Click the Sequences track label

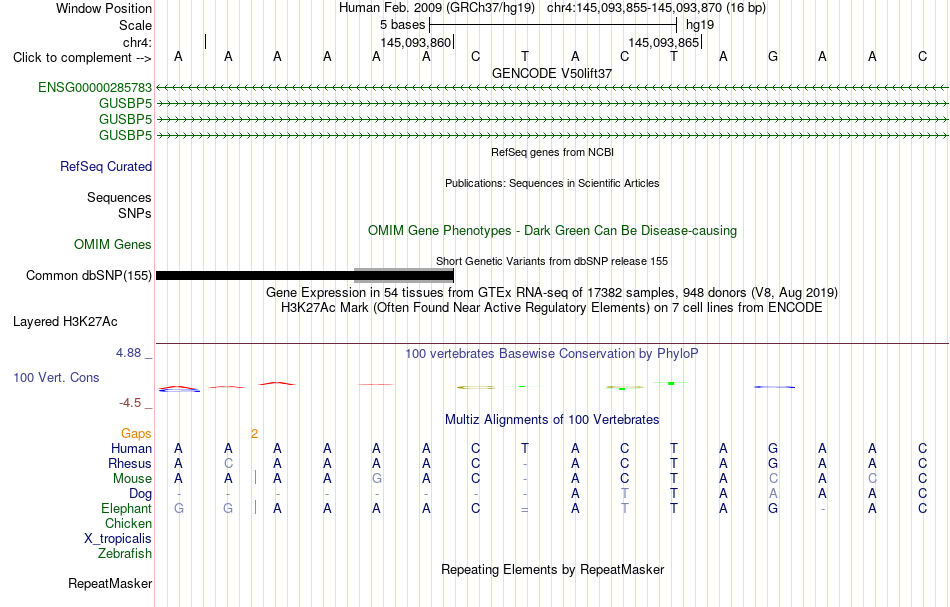pos(119,197)
